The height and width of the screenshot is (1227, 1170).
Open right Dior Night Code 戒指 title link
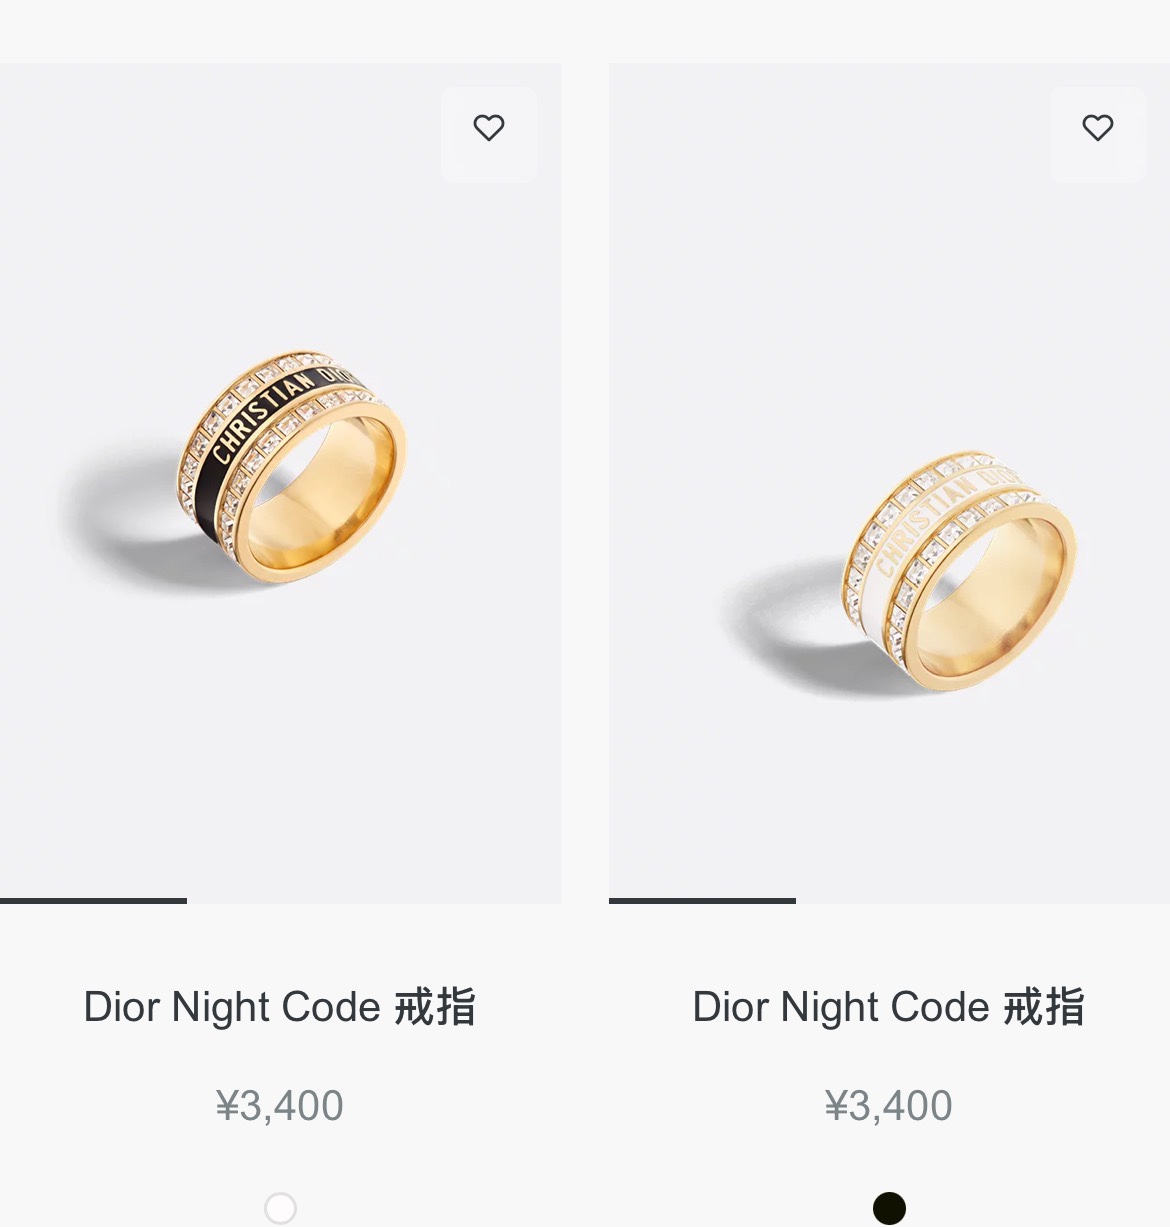[x=889, y=1007]
